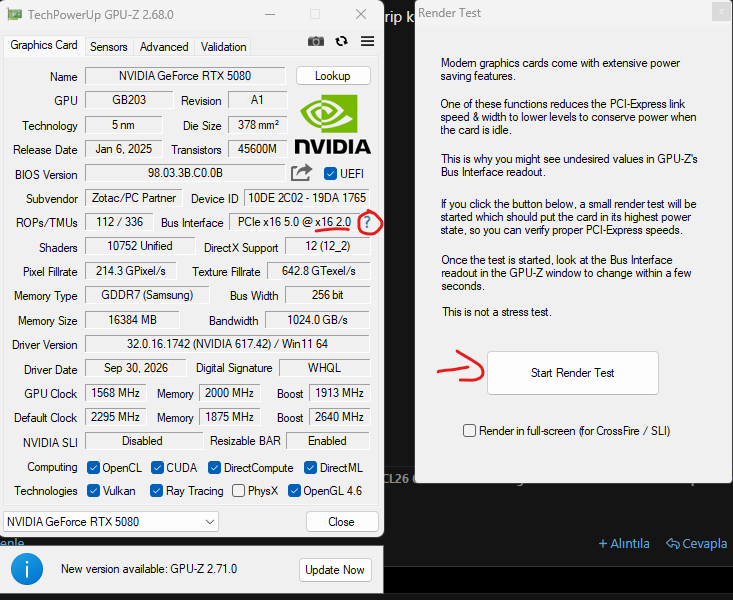Click the Bandwidth field 1024.0 GB/s
Image resolution: width=733 pixels, height=600 pixels.
point(317,320)
